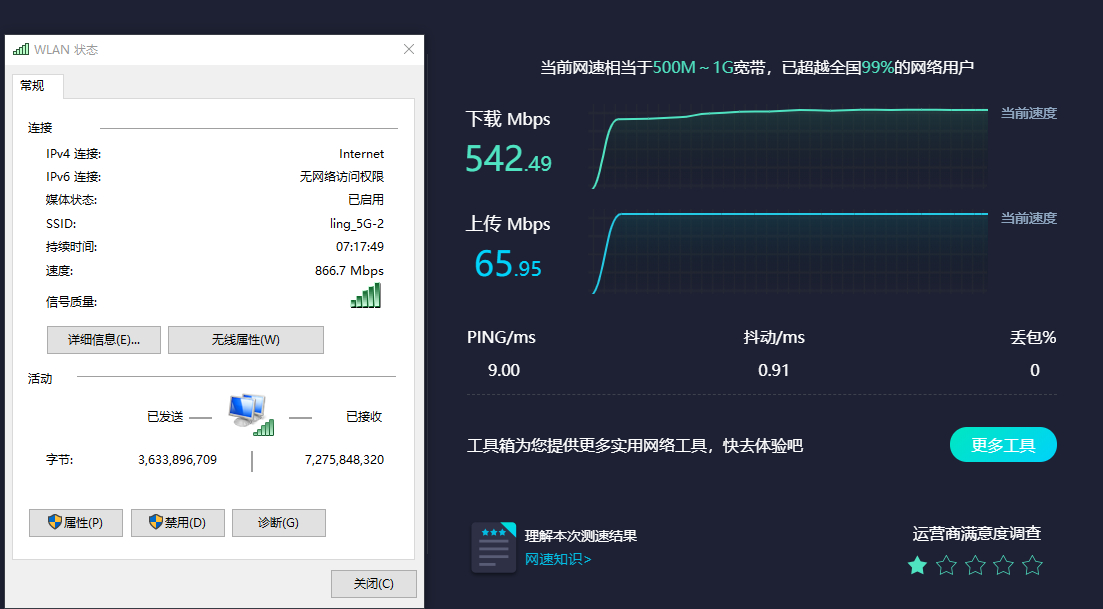Click media state value 已启用
1103x609 pixels.
point(366,200)
